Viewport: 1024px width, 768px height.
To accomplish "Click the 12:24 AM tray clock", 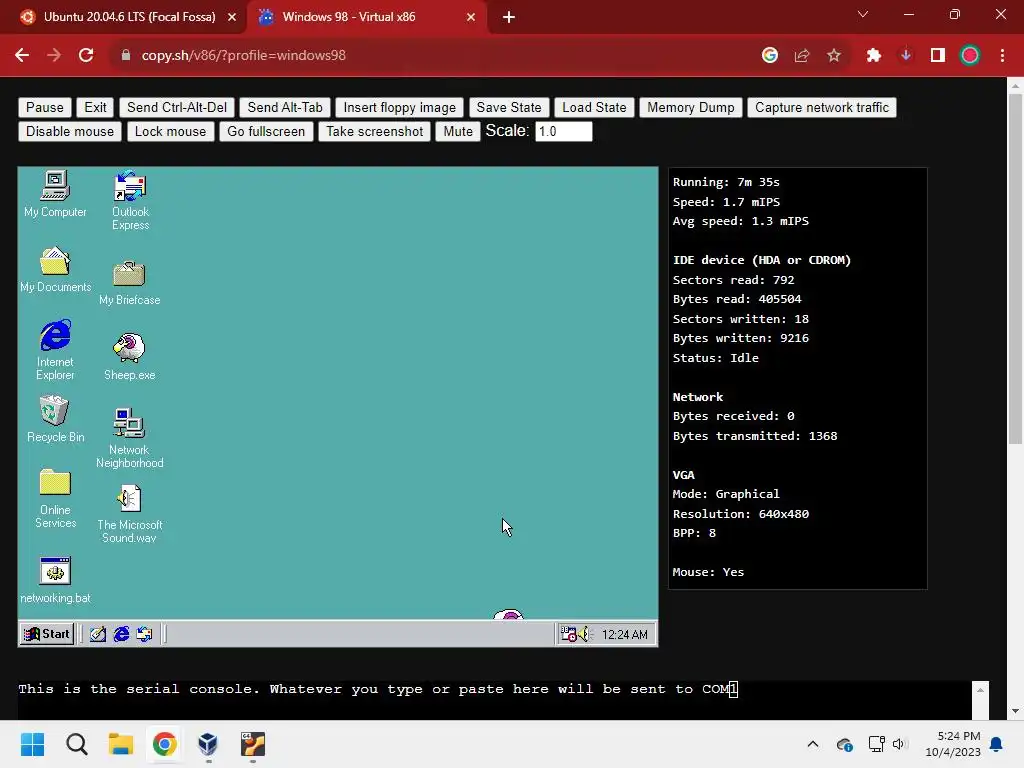I will pos(624,635).
